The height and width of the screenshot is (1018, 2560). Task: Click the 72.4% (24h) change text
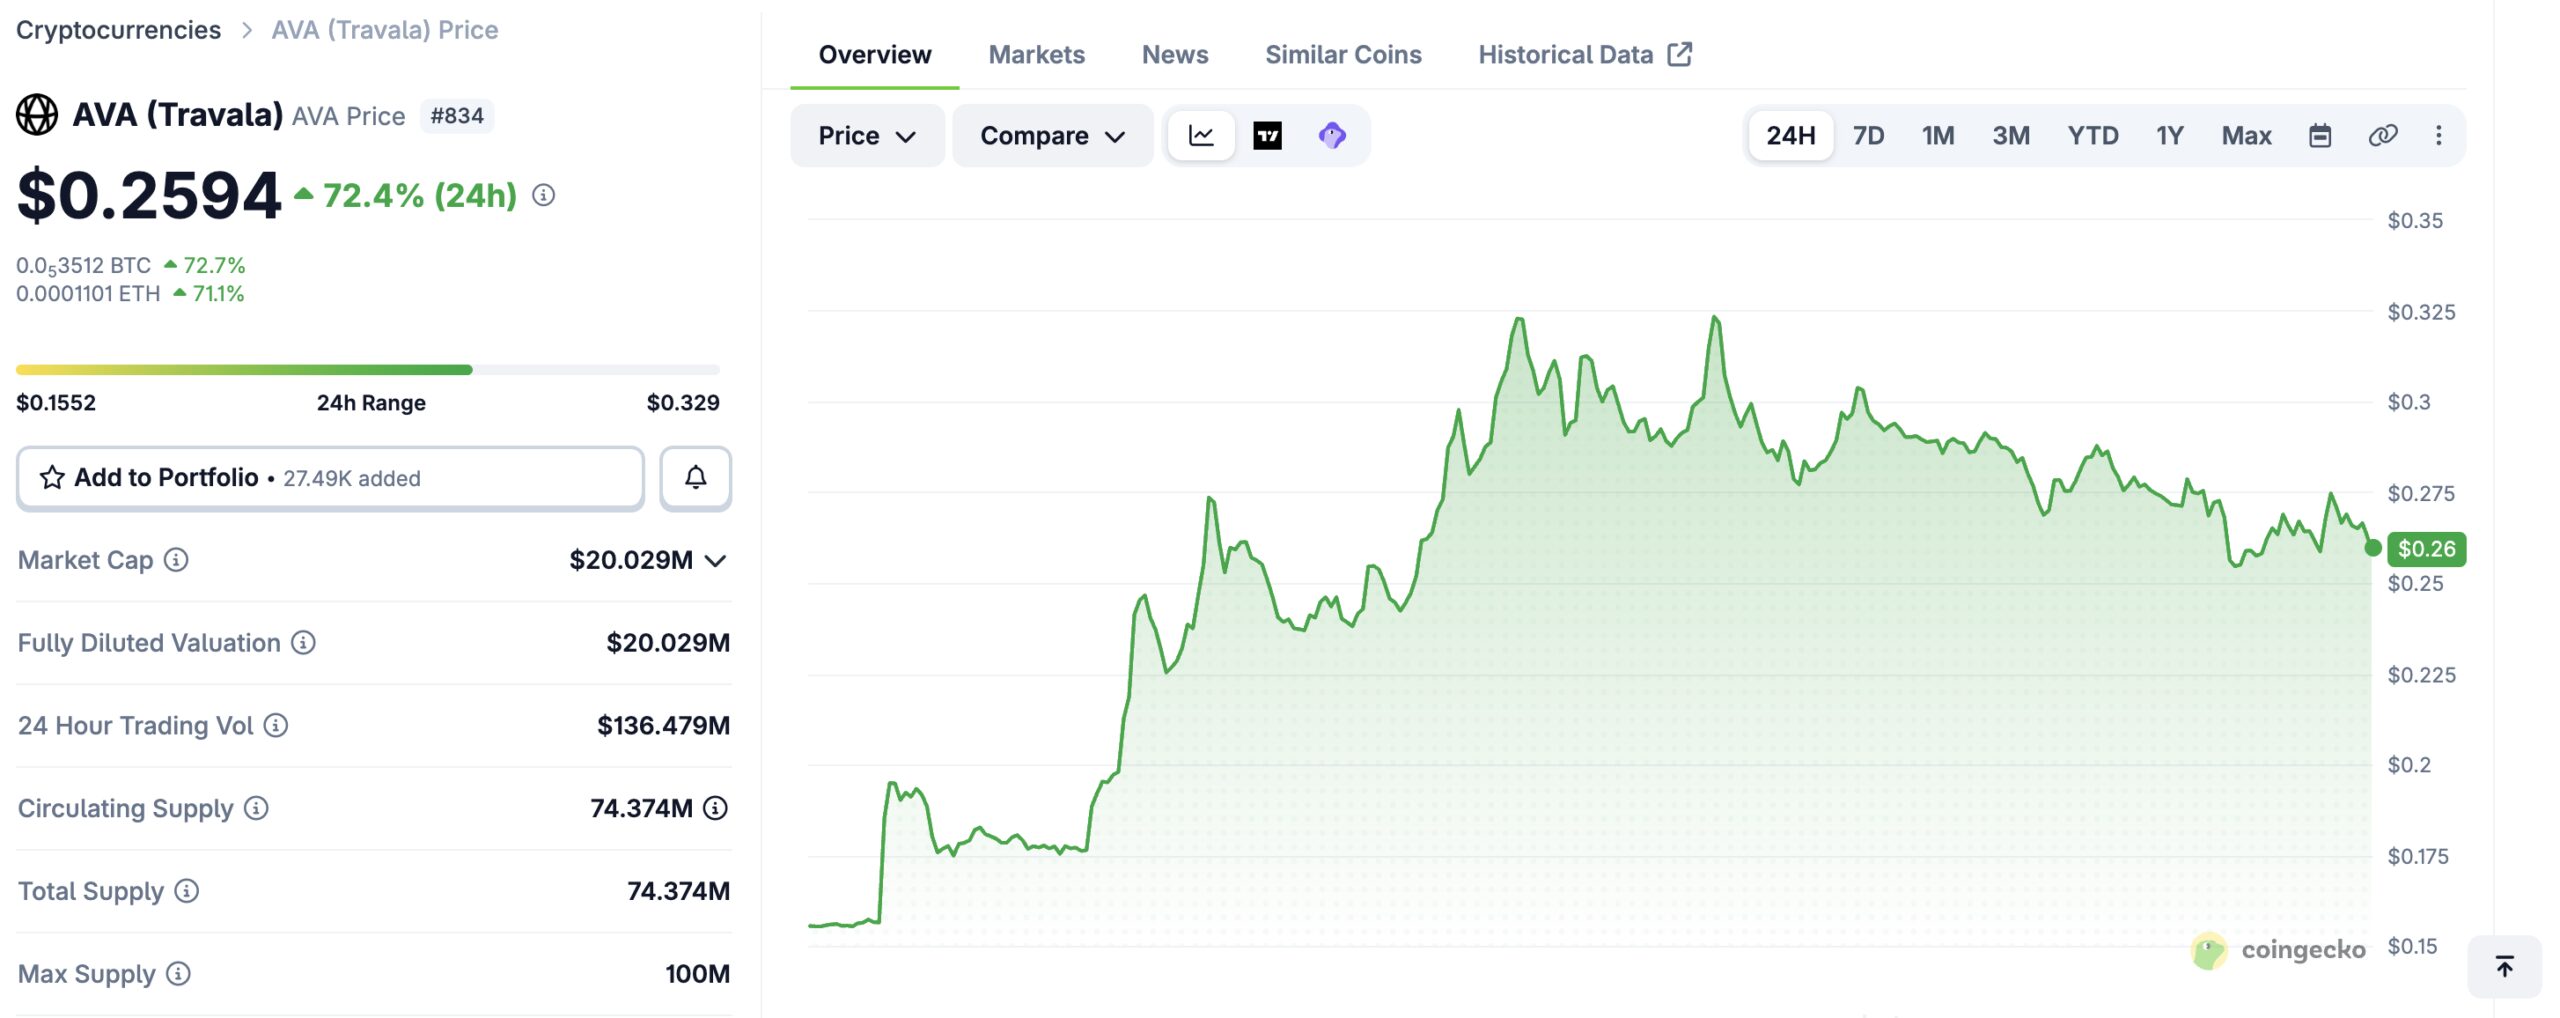(x=420, y=195)
